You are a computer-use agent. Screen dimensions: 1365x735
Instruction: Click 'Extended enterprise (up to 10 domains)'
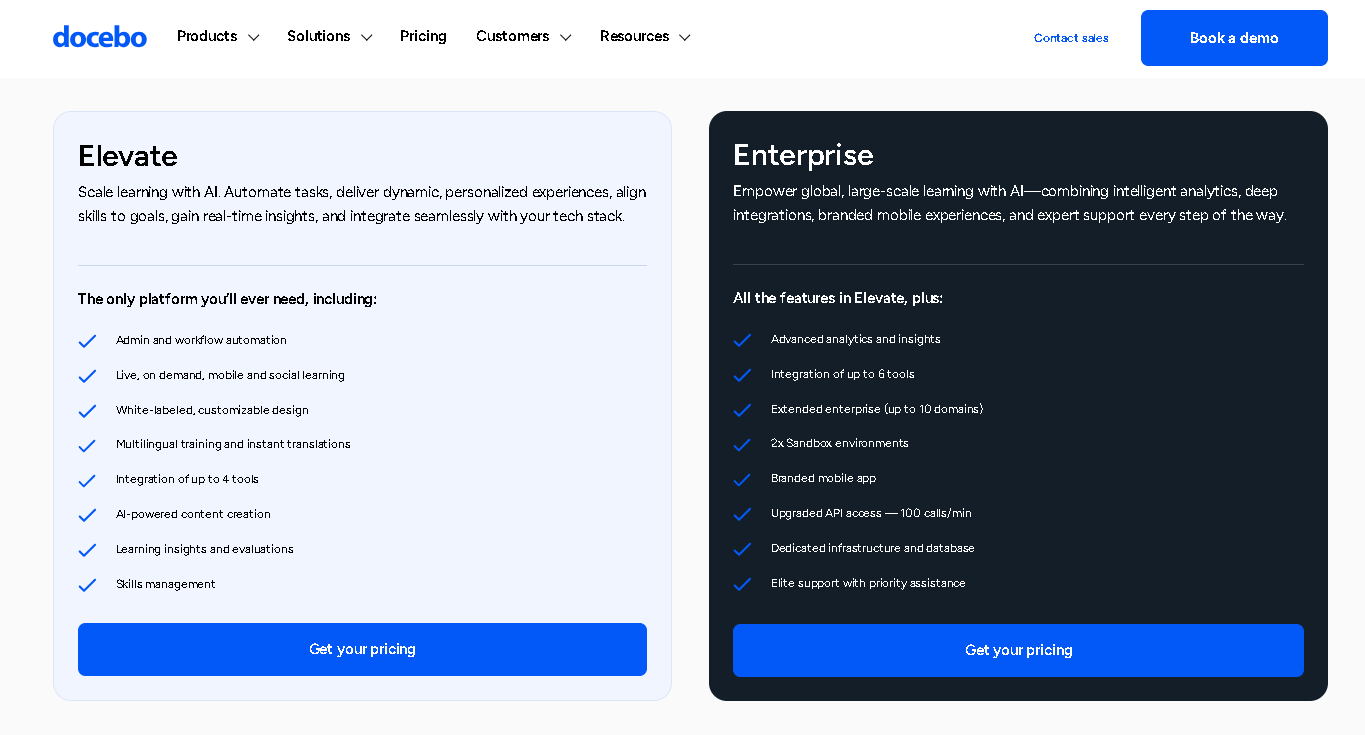tap(877, 409)
